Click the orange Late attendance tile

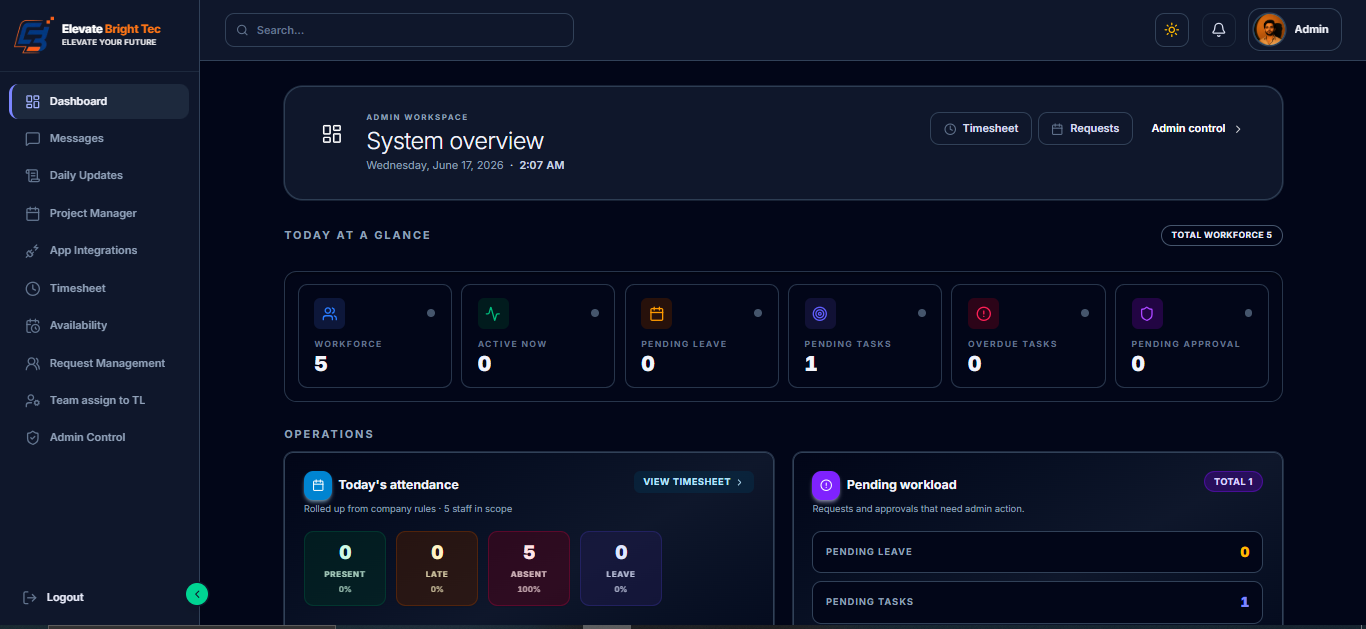[x=437, y=568]
